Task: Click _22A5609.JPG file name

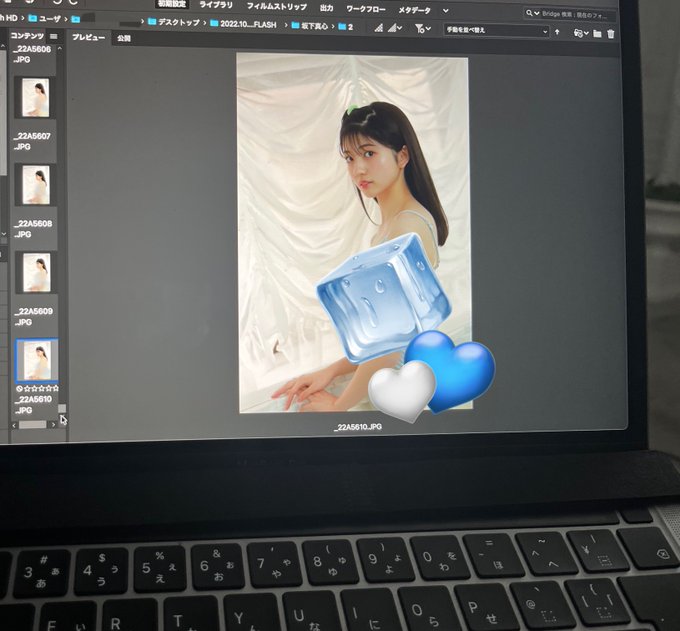Action: (x=33, y=317)
